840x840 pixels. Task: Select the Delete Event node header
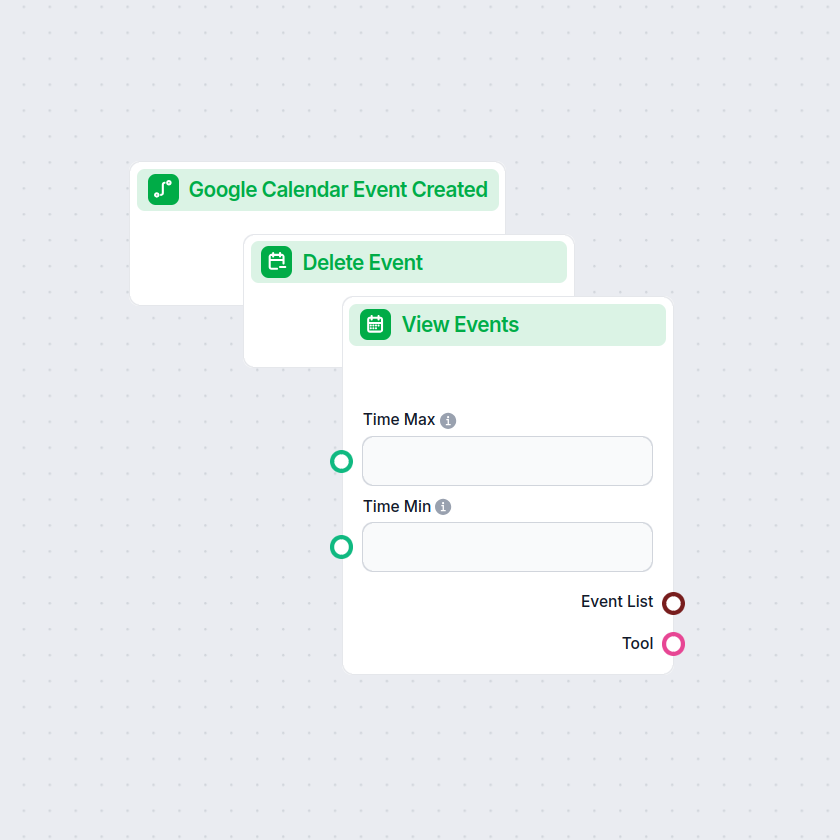[x=409, y=262]
